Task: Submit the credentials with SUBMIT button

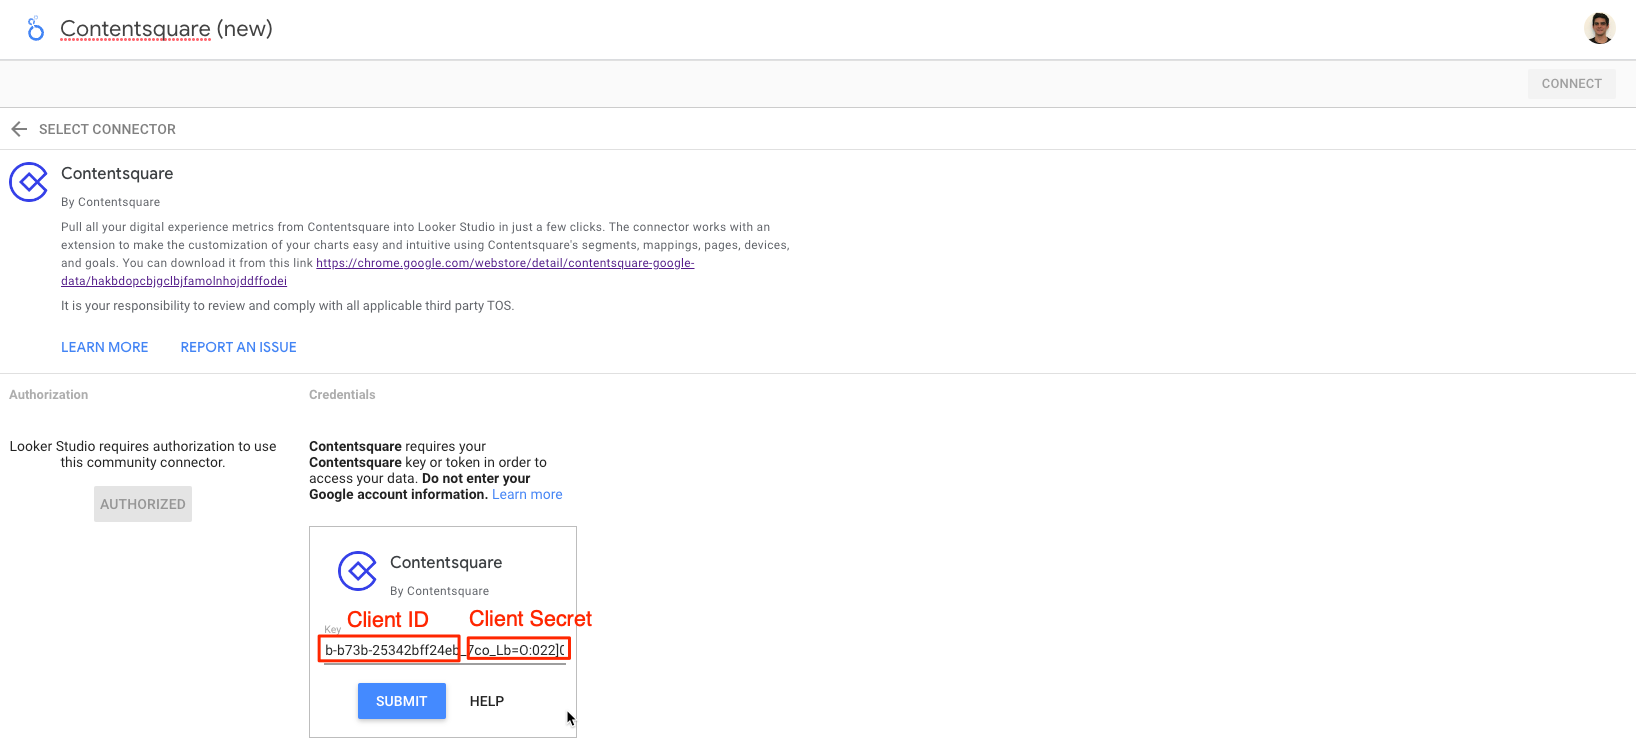Action: coord(402,701)
